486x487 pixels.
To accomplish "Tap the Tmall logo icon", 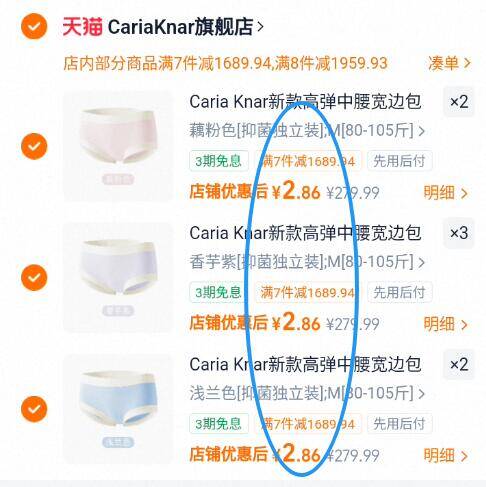I will click(x=82, y=27).
